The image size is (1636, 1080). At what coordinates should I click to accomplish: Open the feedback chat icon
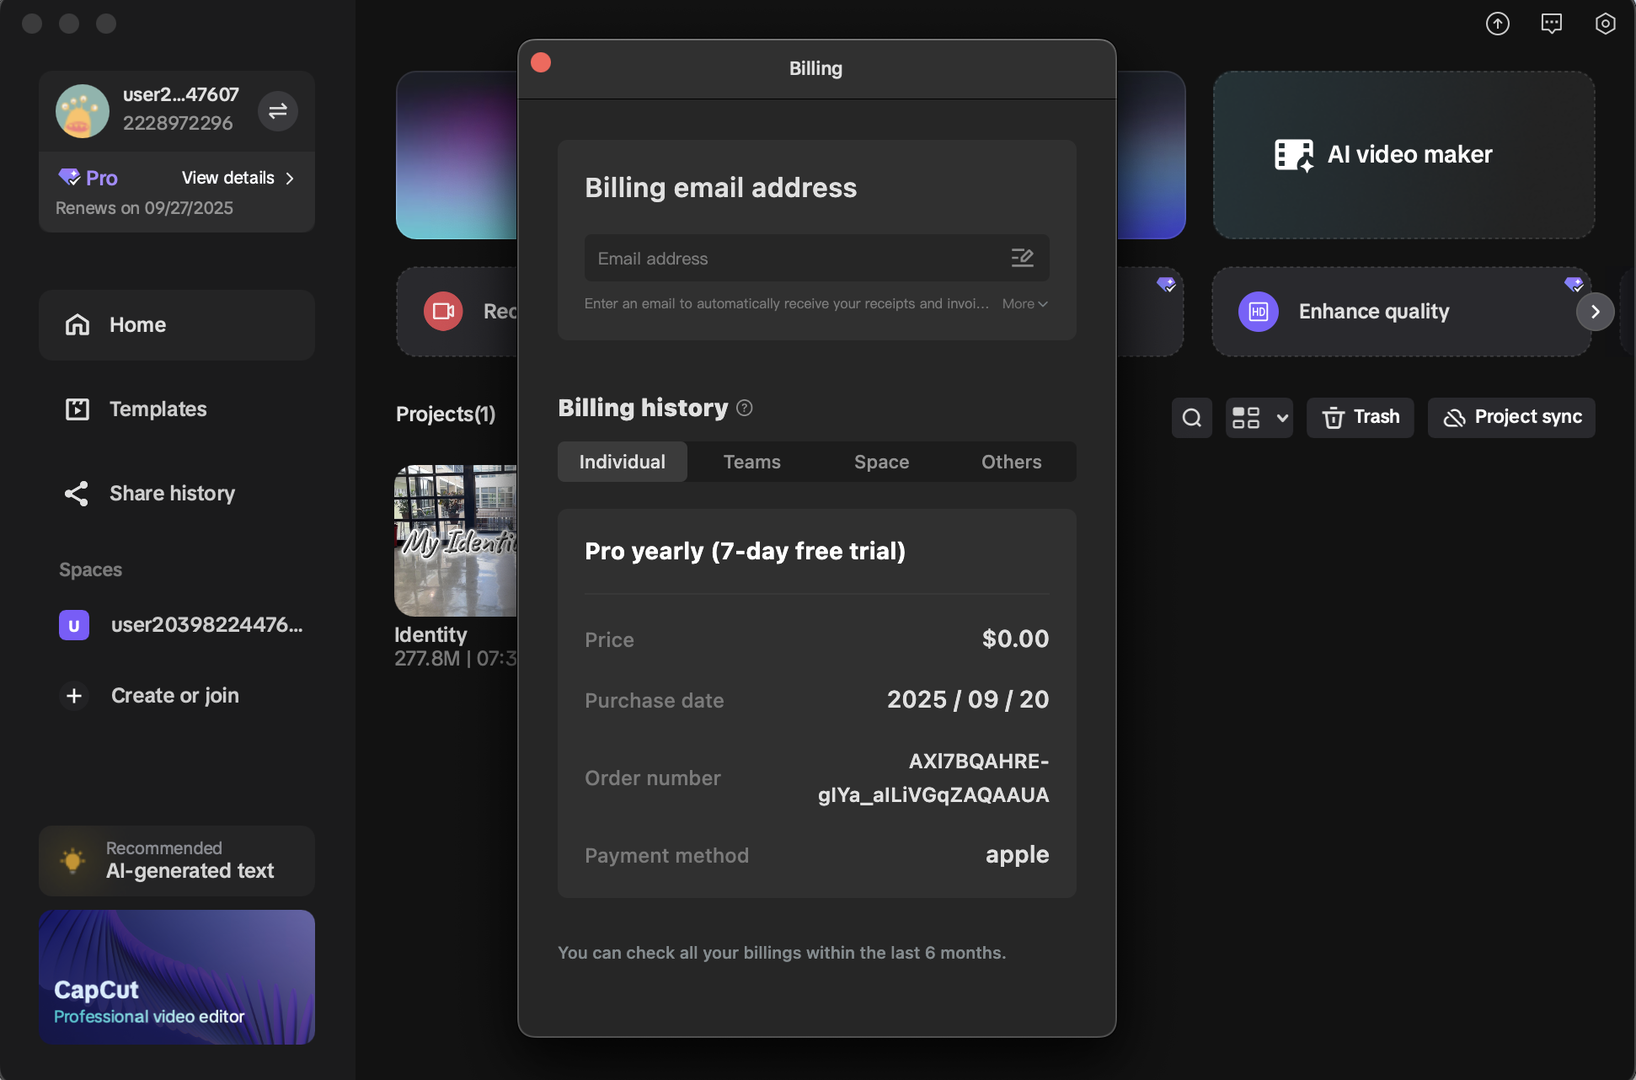(x=1551, y=24)
